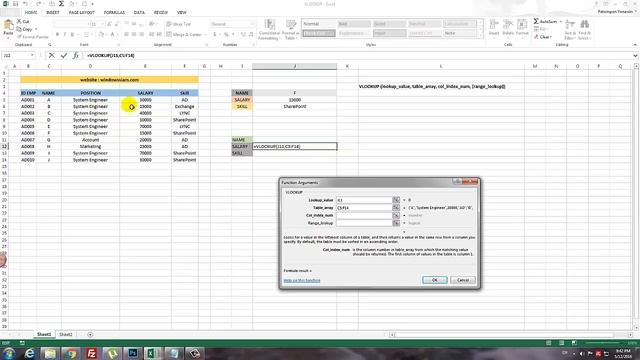The image size is (640, 360).
Task: Toggle Italic formatting
Action: point(65,34)
